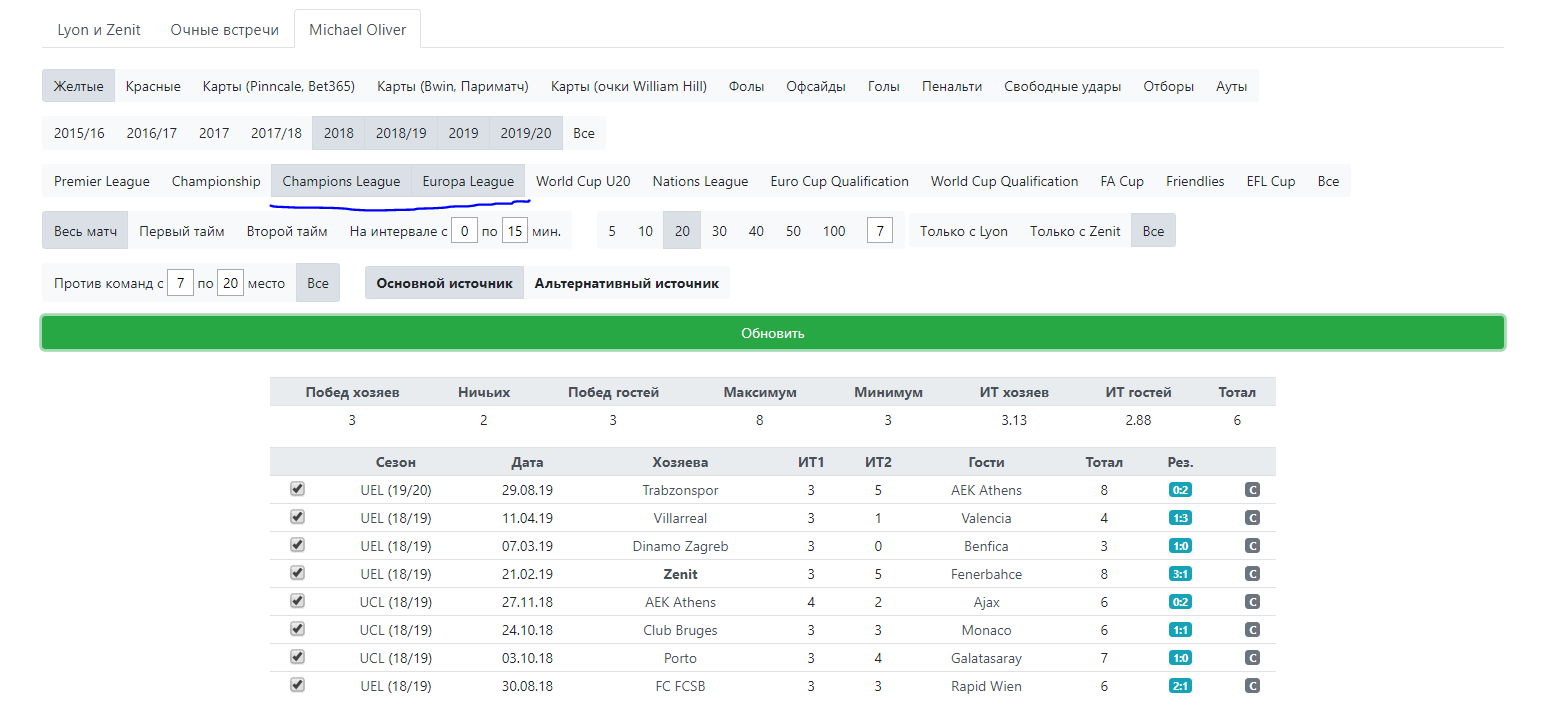Toggle the Premier League filter
Viewport: 1560px width, 707px height.
tap(102, 181)
